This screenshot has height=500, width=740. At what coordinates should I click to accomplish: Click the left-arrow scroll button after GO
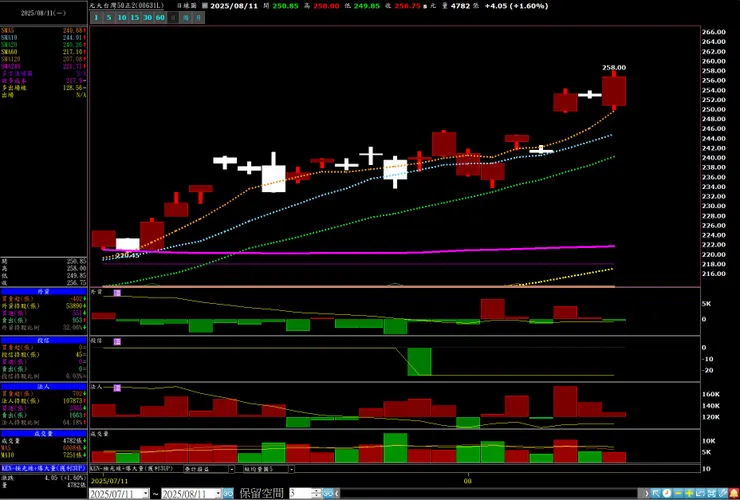click(x=337, y=493)
